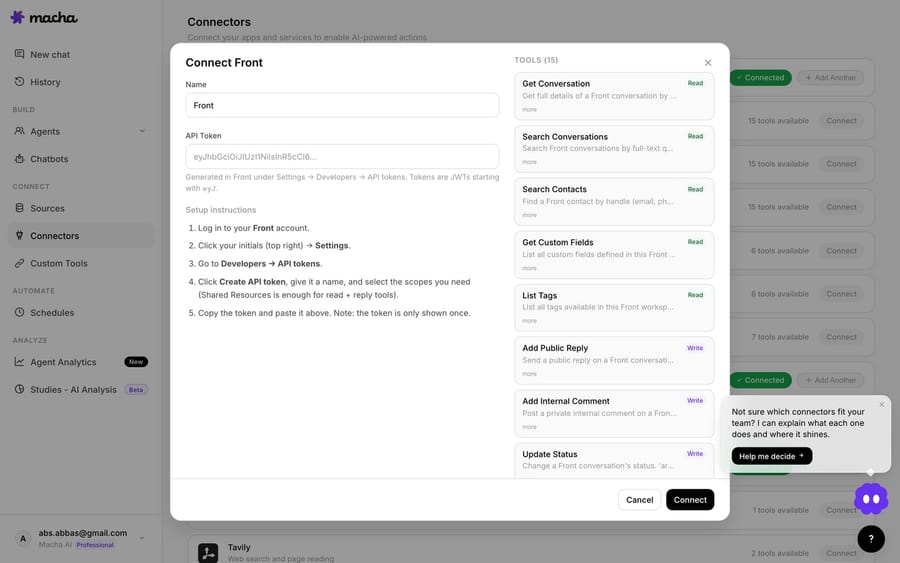This screenshot has height=563, width=900.
Task: Dismiss the connector suggestion popup
Action: 882,405
